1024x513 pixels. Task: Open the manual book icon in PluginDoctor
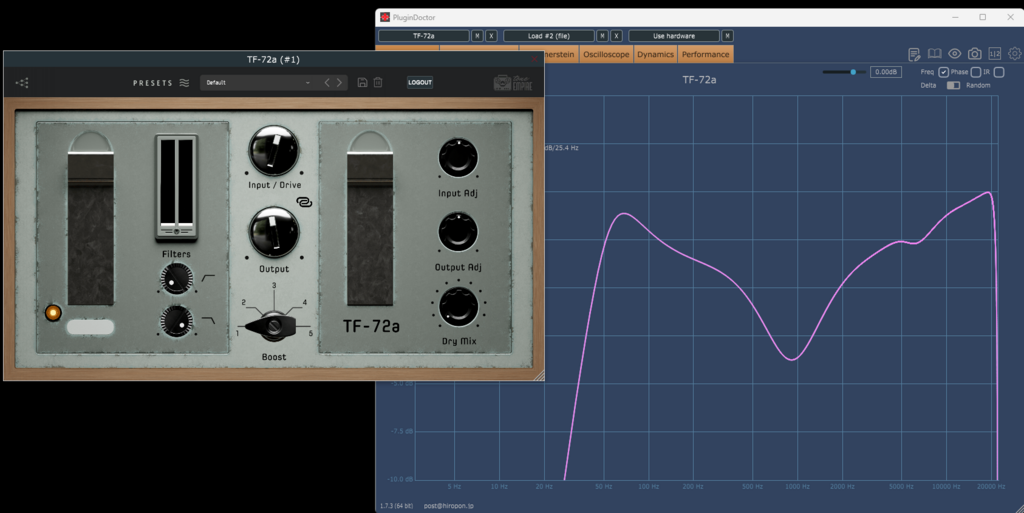[x=935, y=54]
